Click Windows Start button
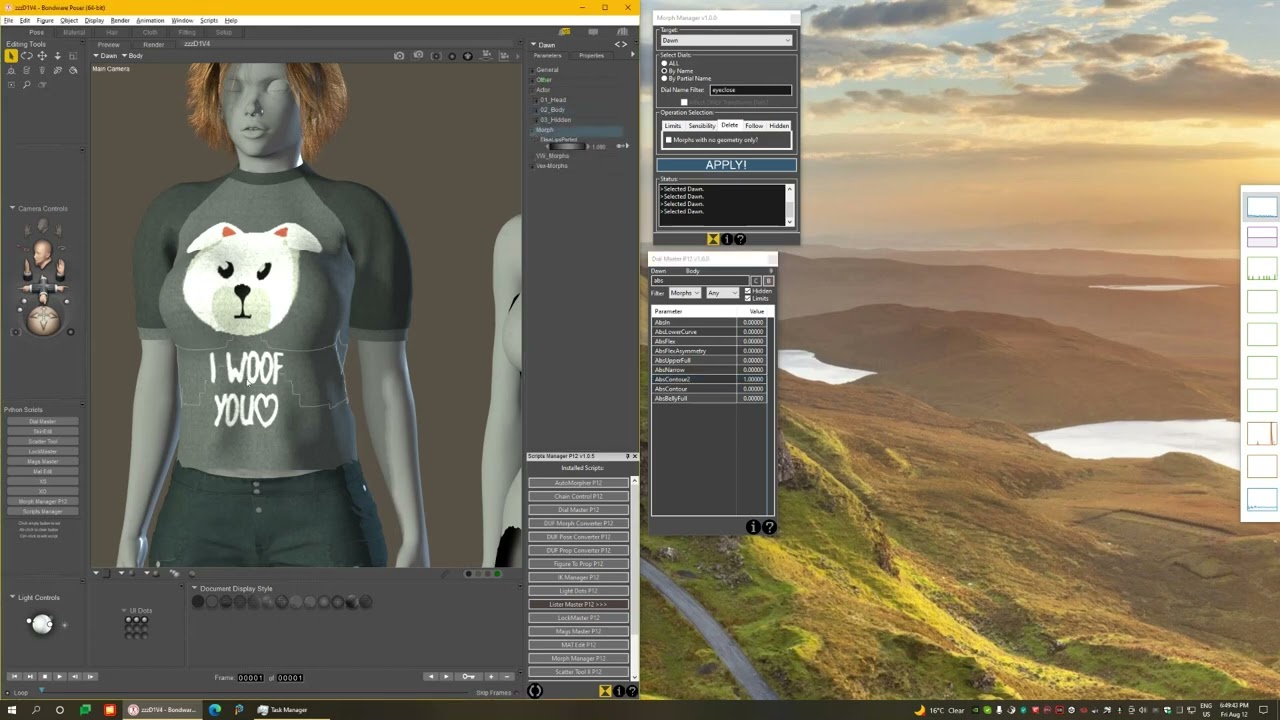 pos(12,710)
